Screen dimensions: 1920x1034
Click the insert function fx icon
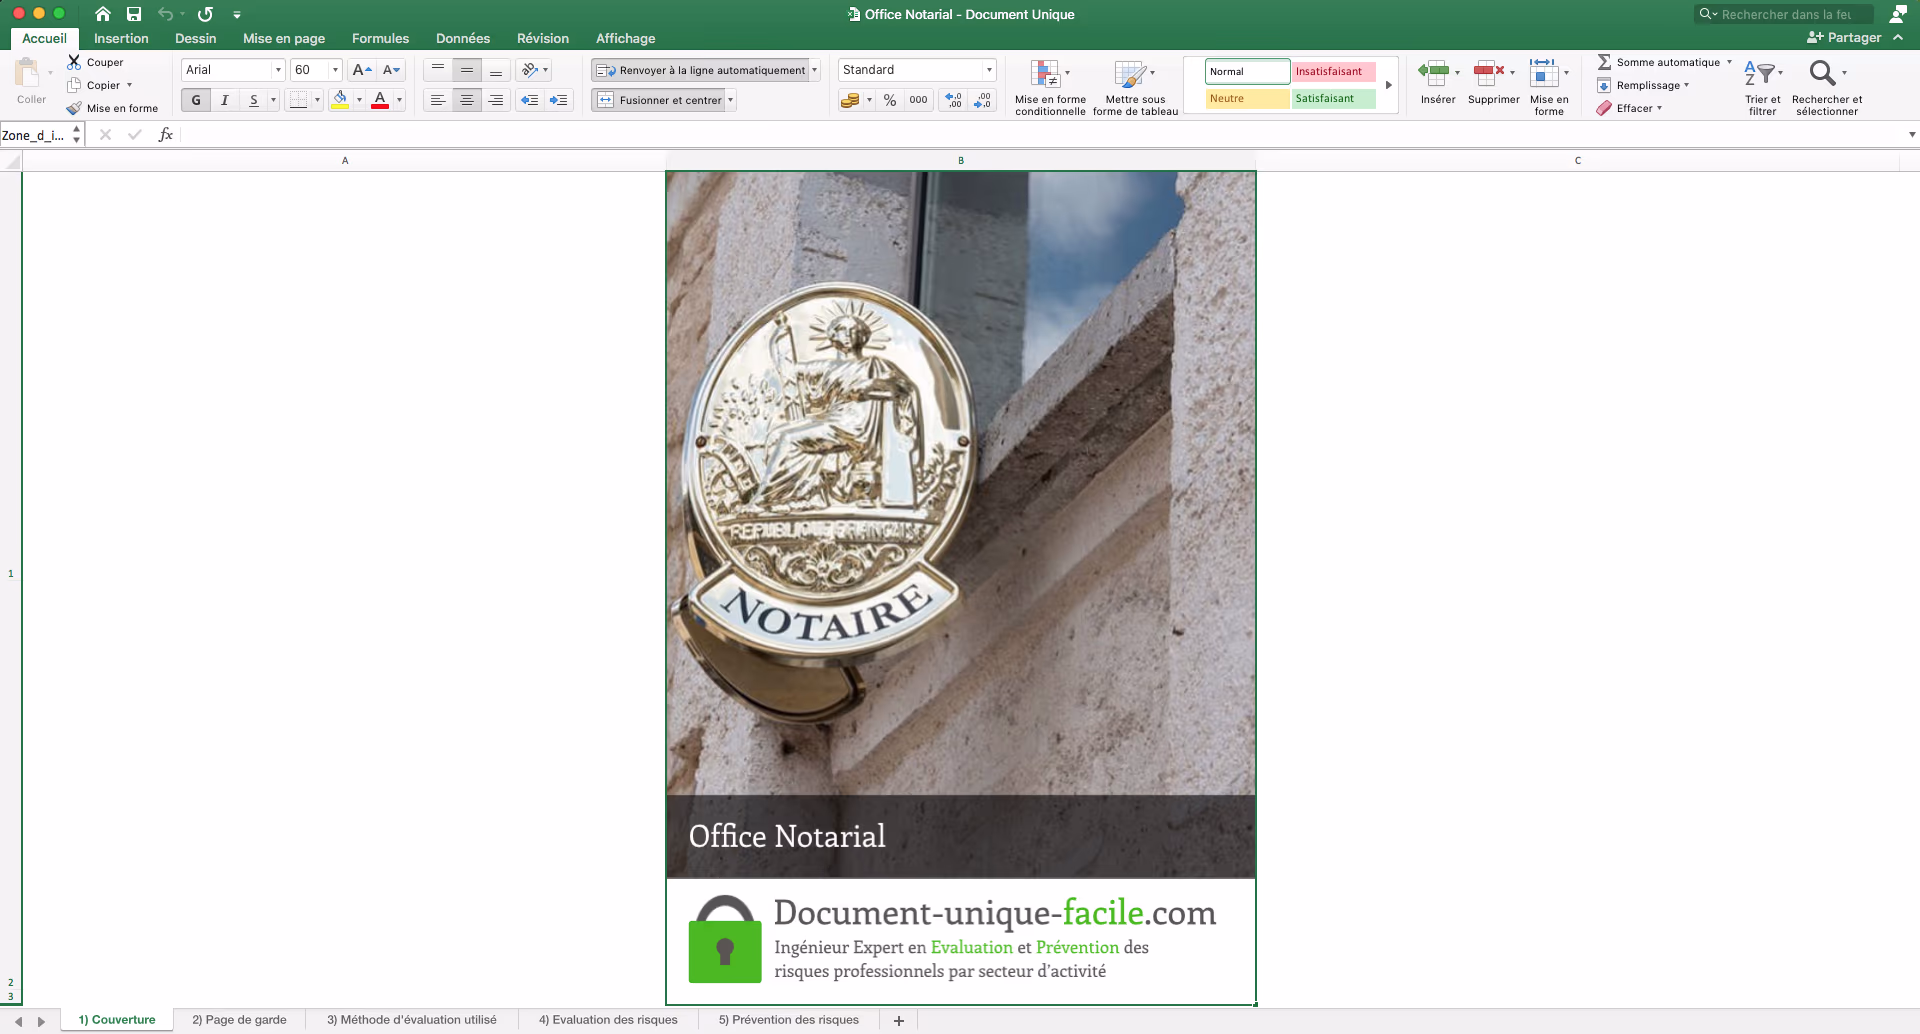pos(166,135)
